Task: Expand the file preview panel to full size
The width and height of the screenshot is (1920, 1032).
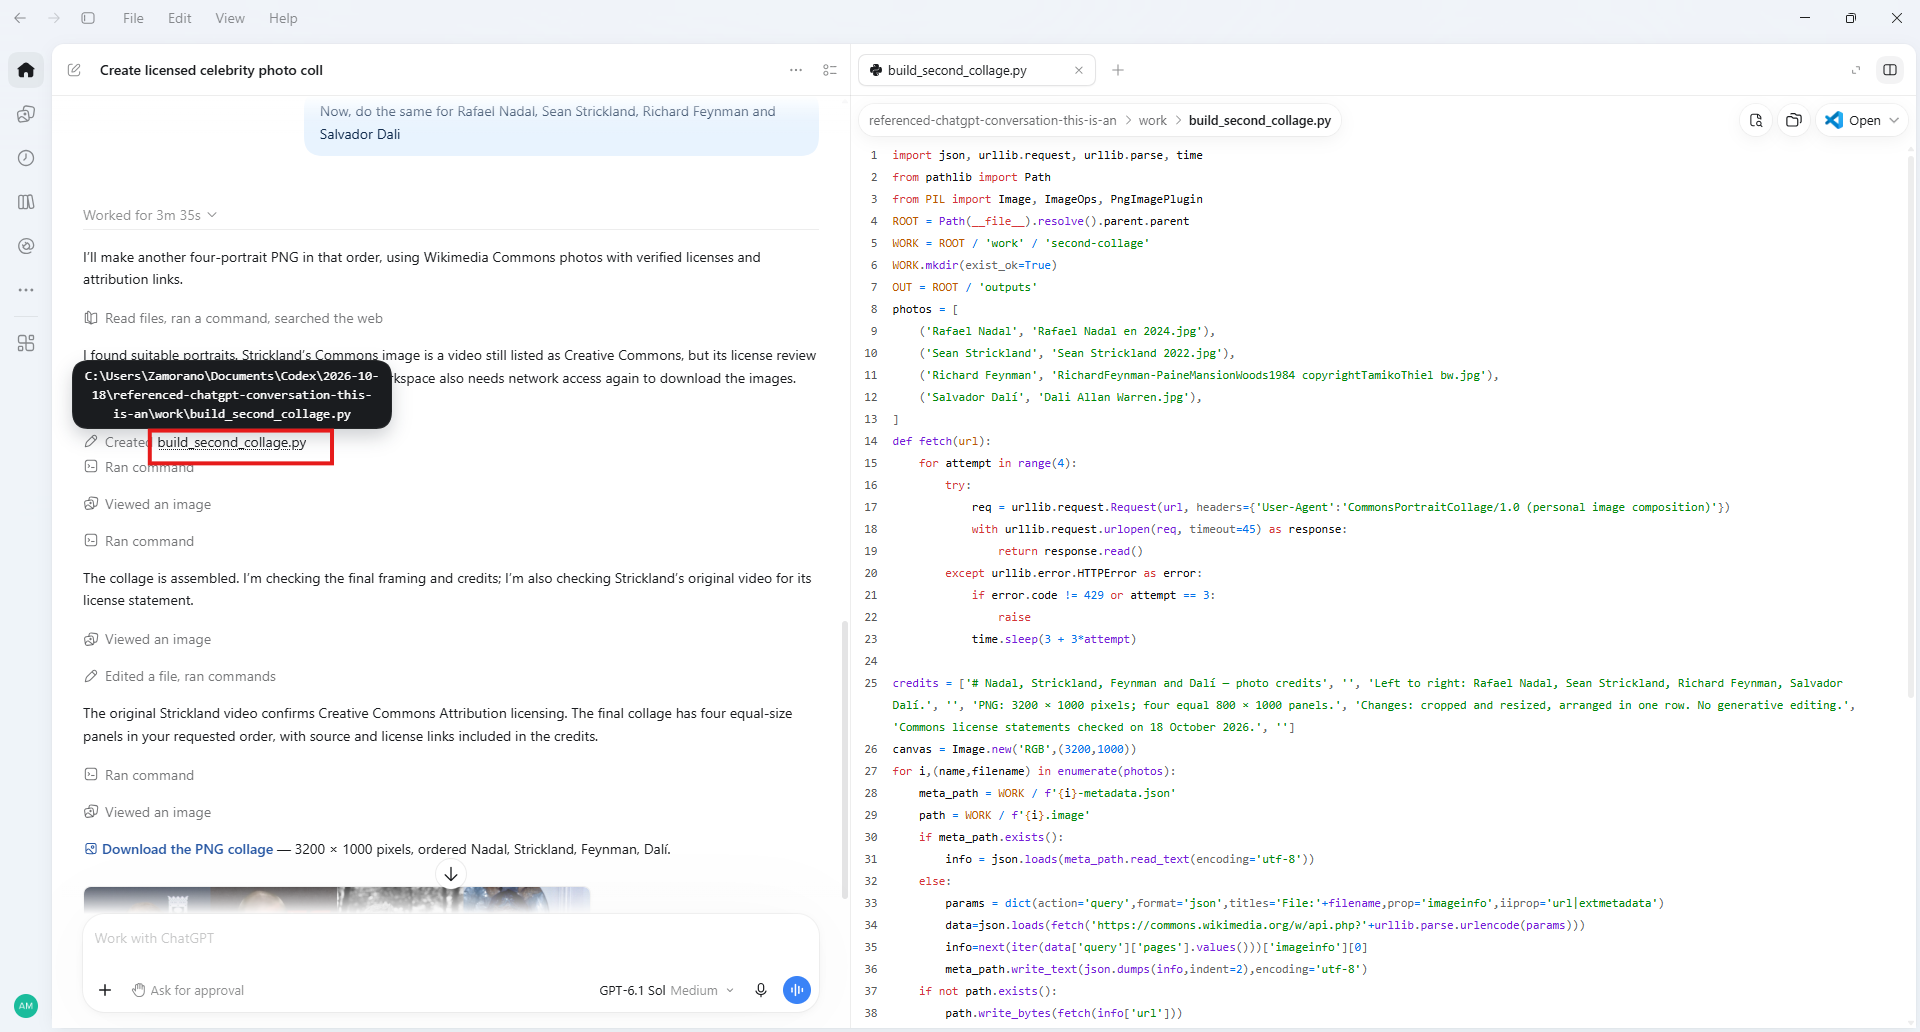Action: pyautogui.click(x=1856, y=70)
